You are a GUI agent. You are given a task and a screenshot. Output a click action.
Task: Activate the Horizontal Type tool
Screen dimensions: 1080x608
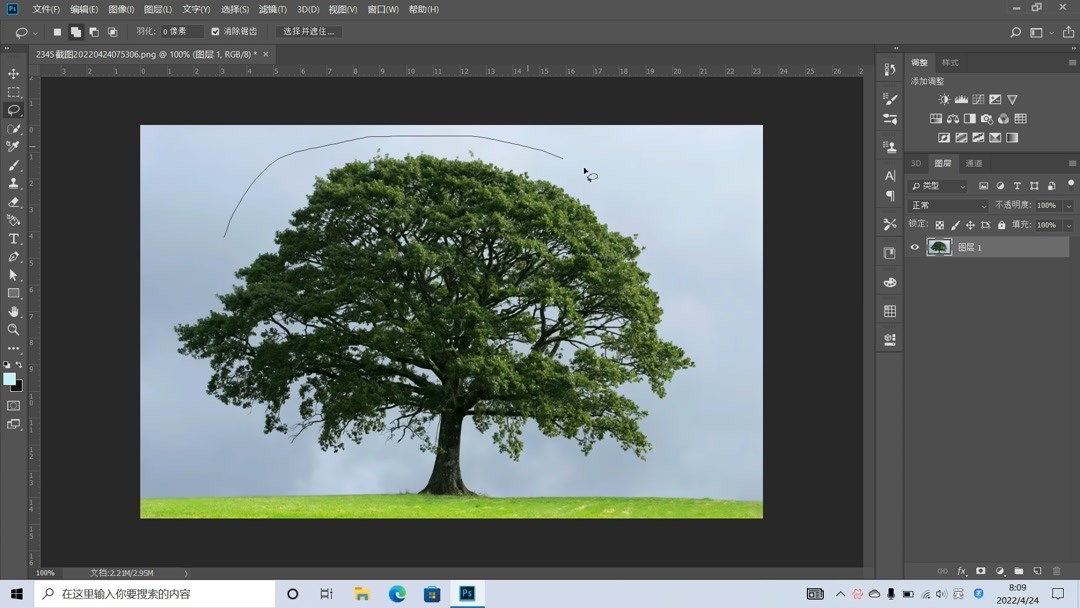tap(14, 239)
